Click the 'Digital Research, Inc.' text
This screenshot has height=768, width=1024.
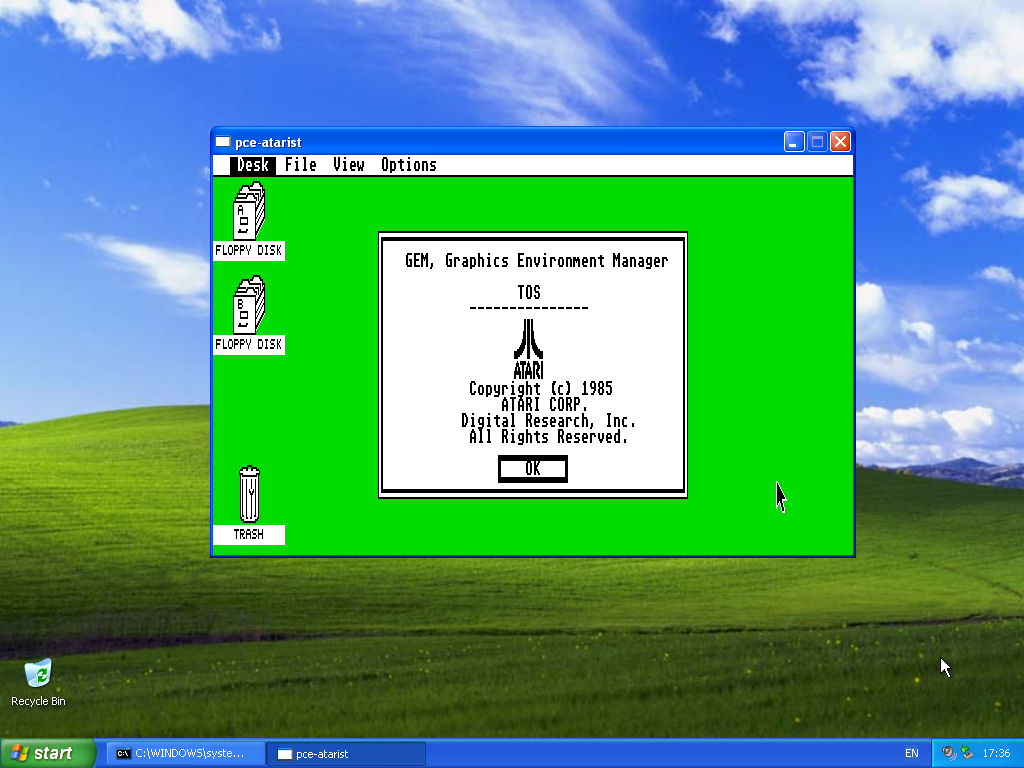[549, 421]
